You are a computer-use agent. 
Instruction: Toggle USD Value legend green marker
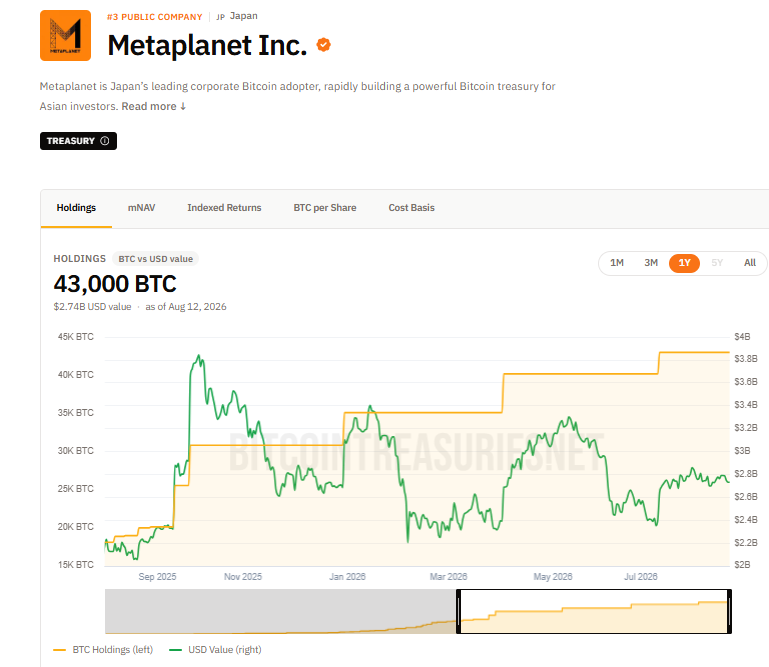175,650
